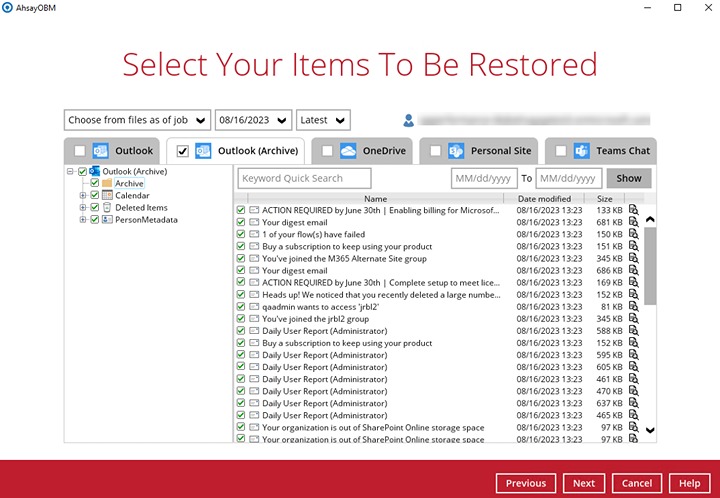Uncheck the Outlook (Archive) tab checkbox

pyautogui.click(x=182, y=151)
